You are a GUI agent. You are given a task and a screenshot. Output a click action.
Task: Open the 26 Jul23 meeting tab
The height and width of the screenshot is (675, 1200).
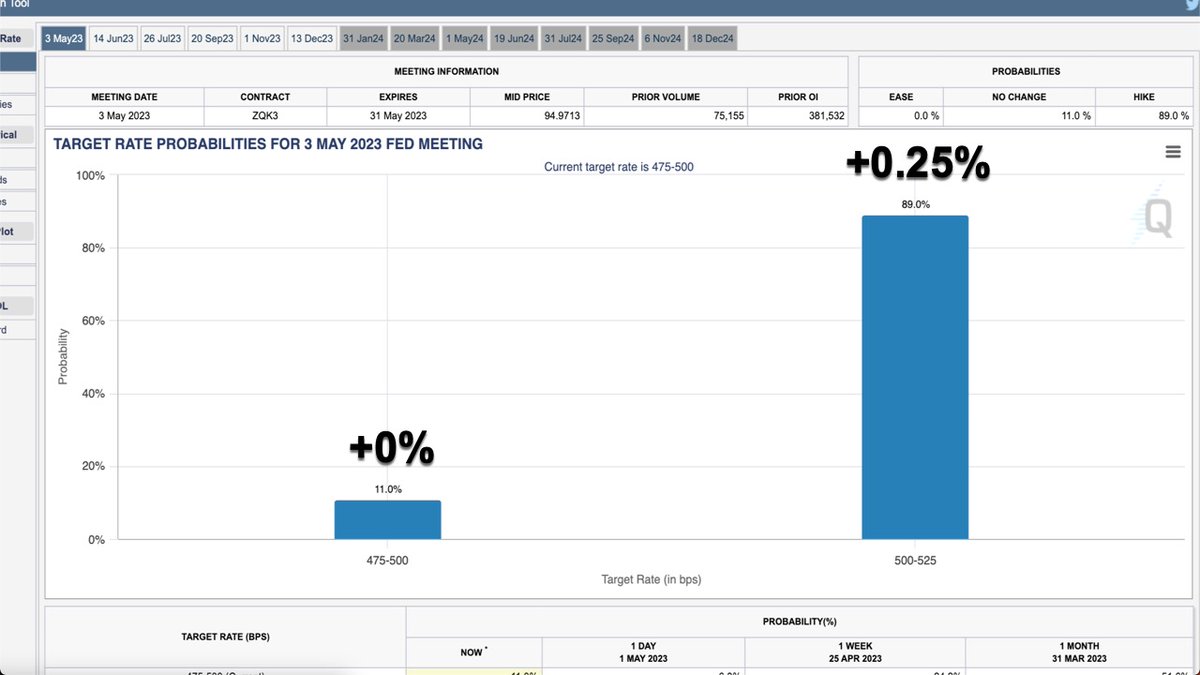[x=162, y=39]
